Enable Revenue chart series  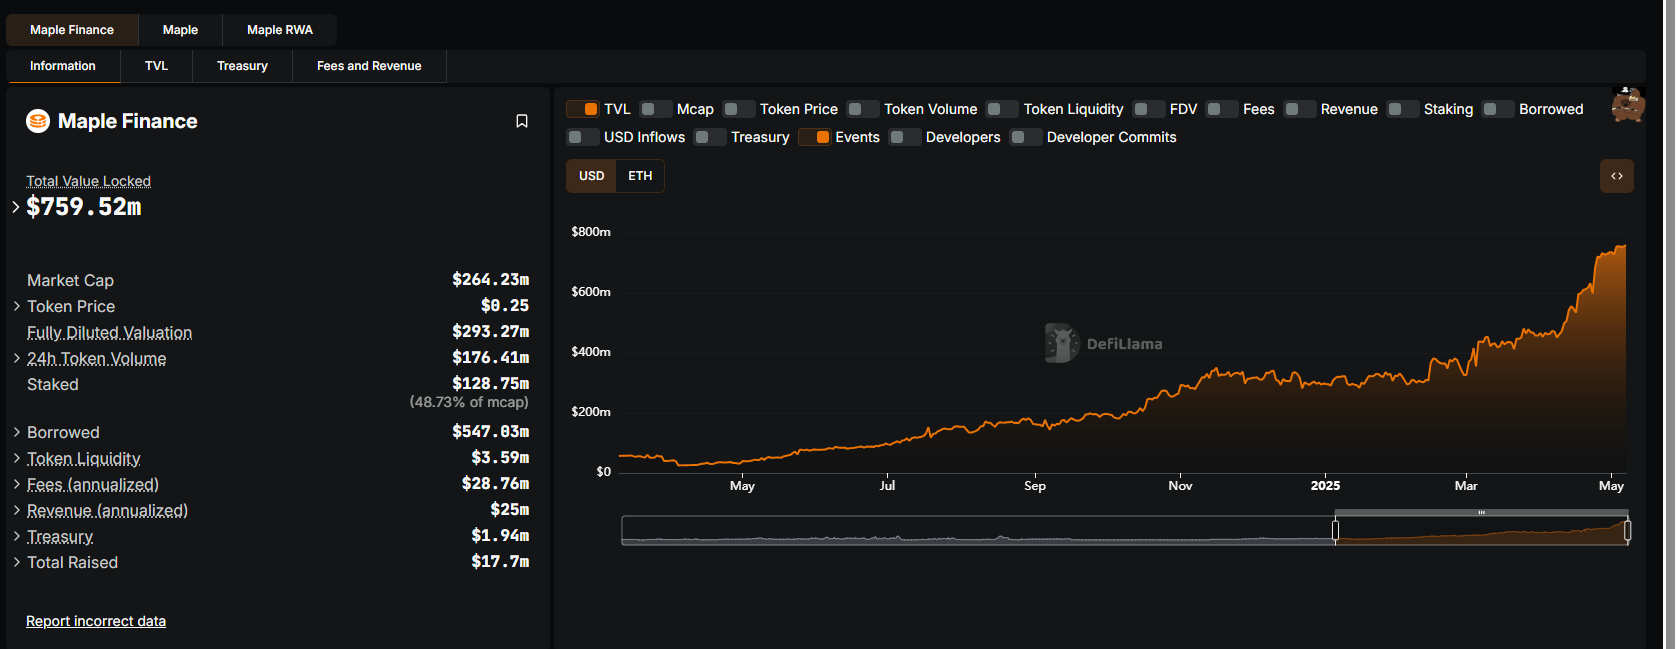[1300, 109]
